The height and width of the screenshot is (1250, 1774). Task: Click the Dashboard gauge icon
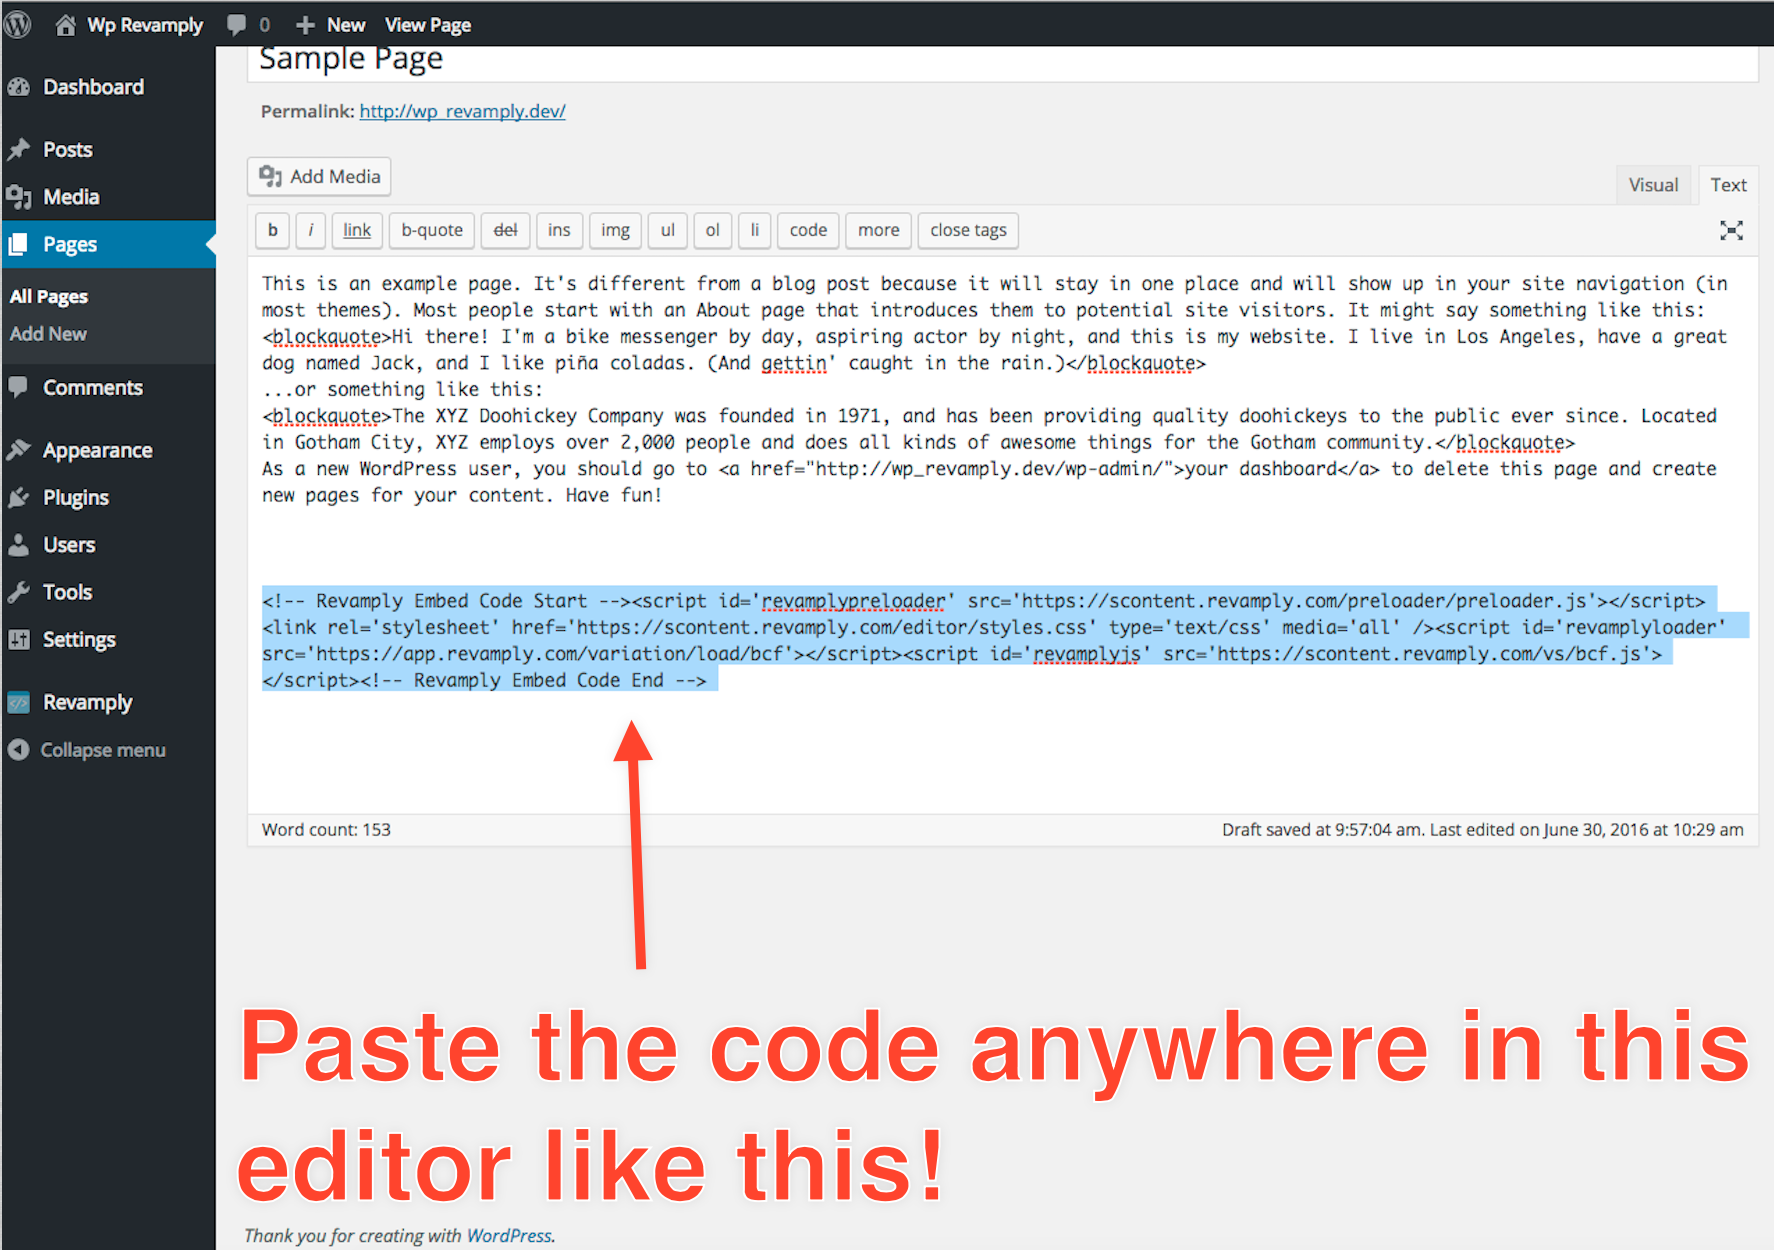coord(19,87)
